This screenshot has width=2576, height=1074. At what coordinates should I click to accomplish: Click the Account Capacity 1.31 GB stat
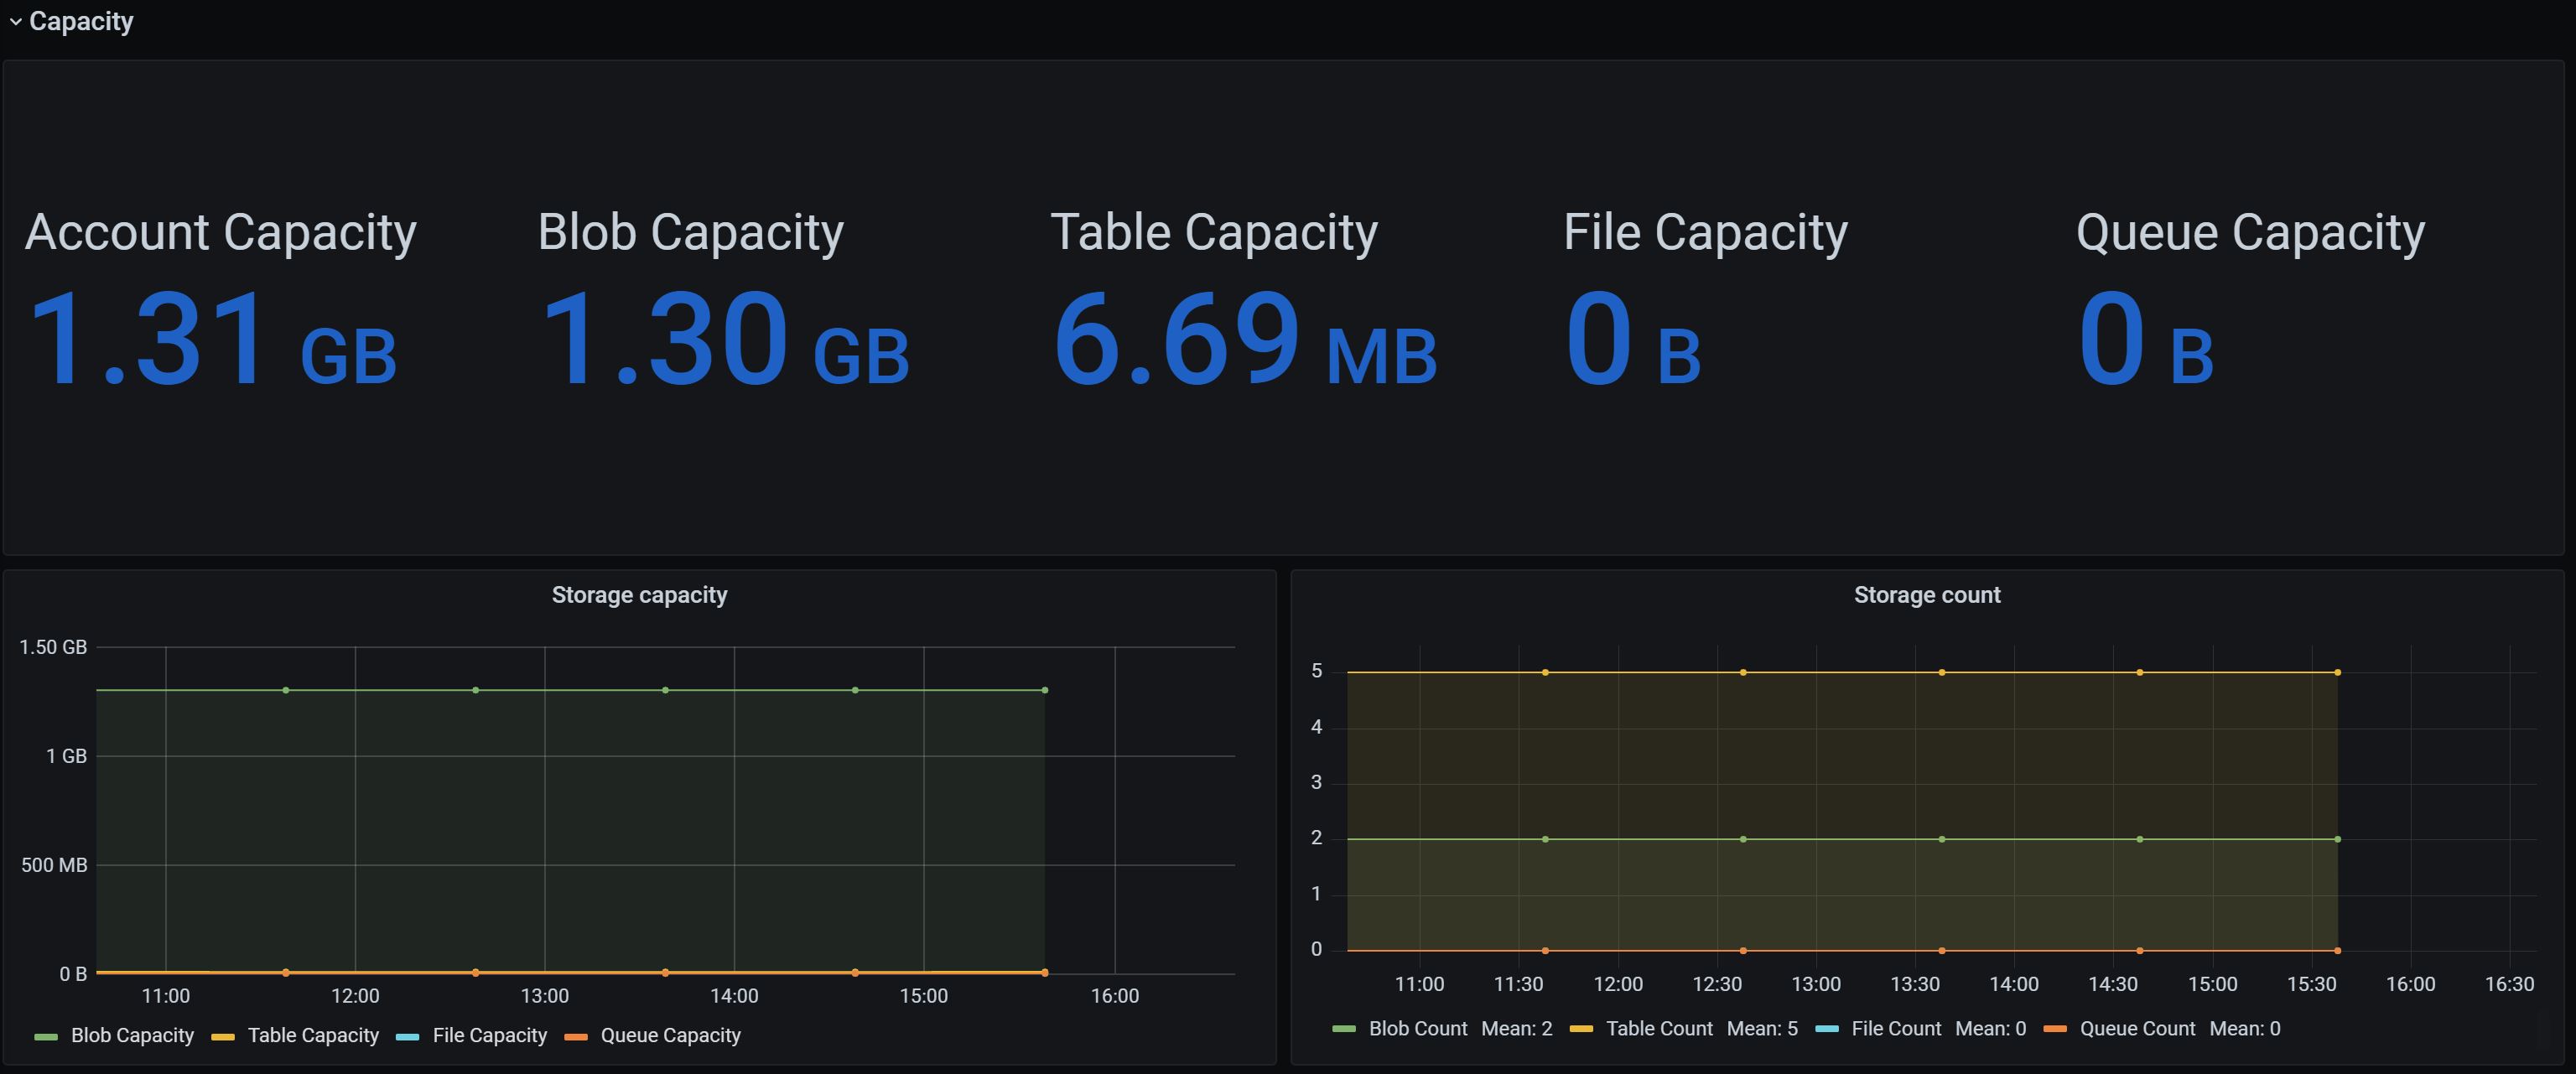[x=213, y=338]
